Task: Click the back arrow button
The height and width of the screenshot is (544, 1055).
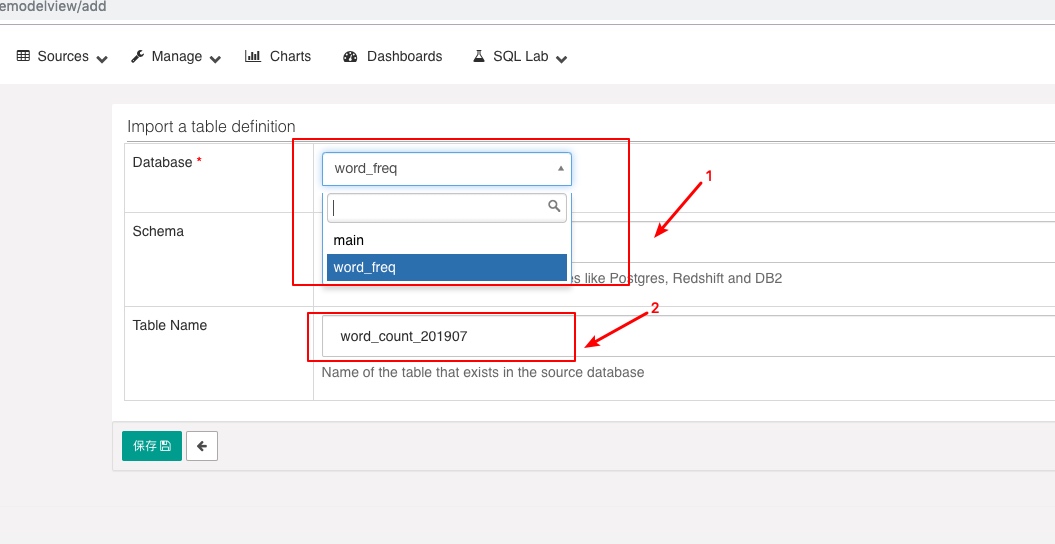Action: click(x=202, y=446)
